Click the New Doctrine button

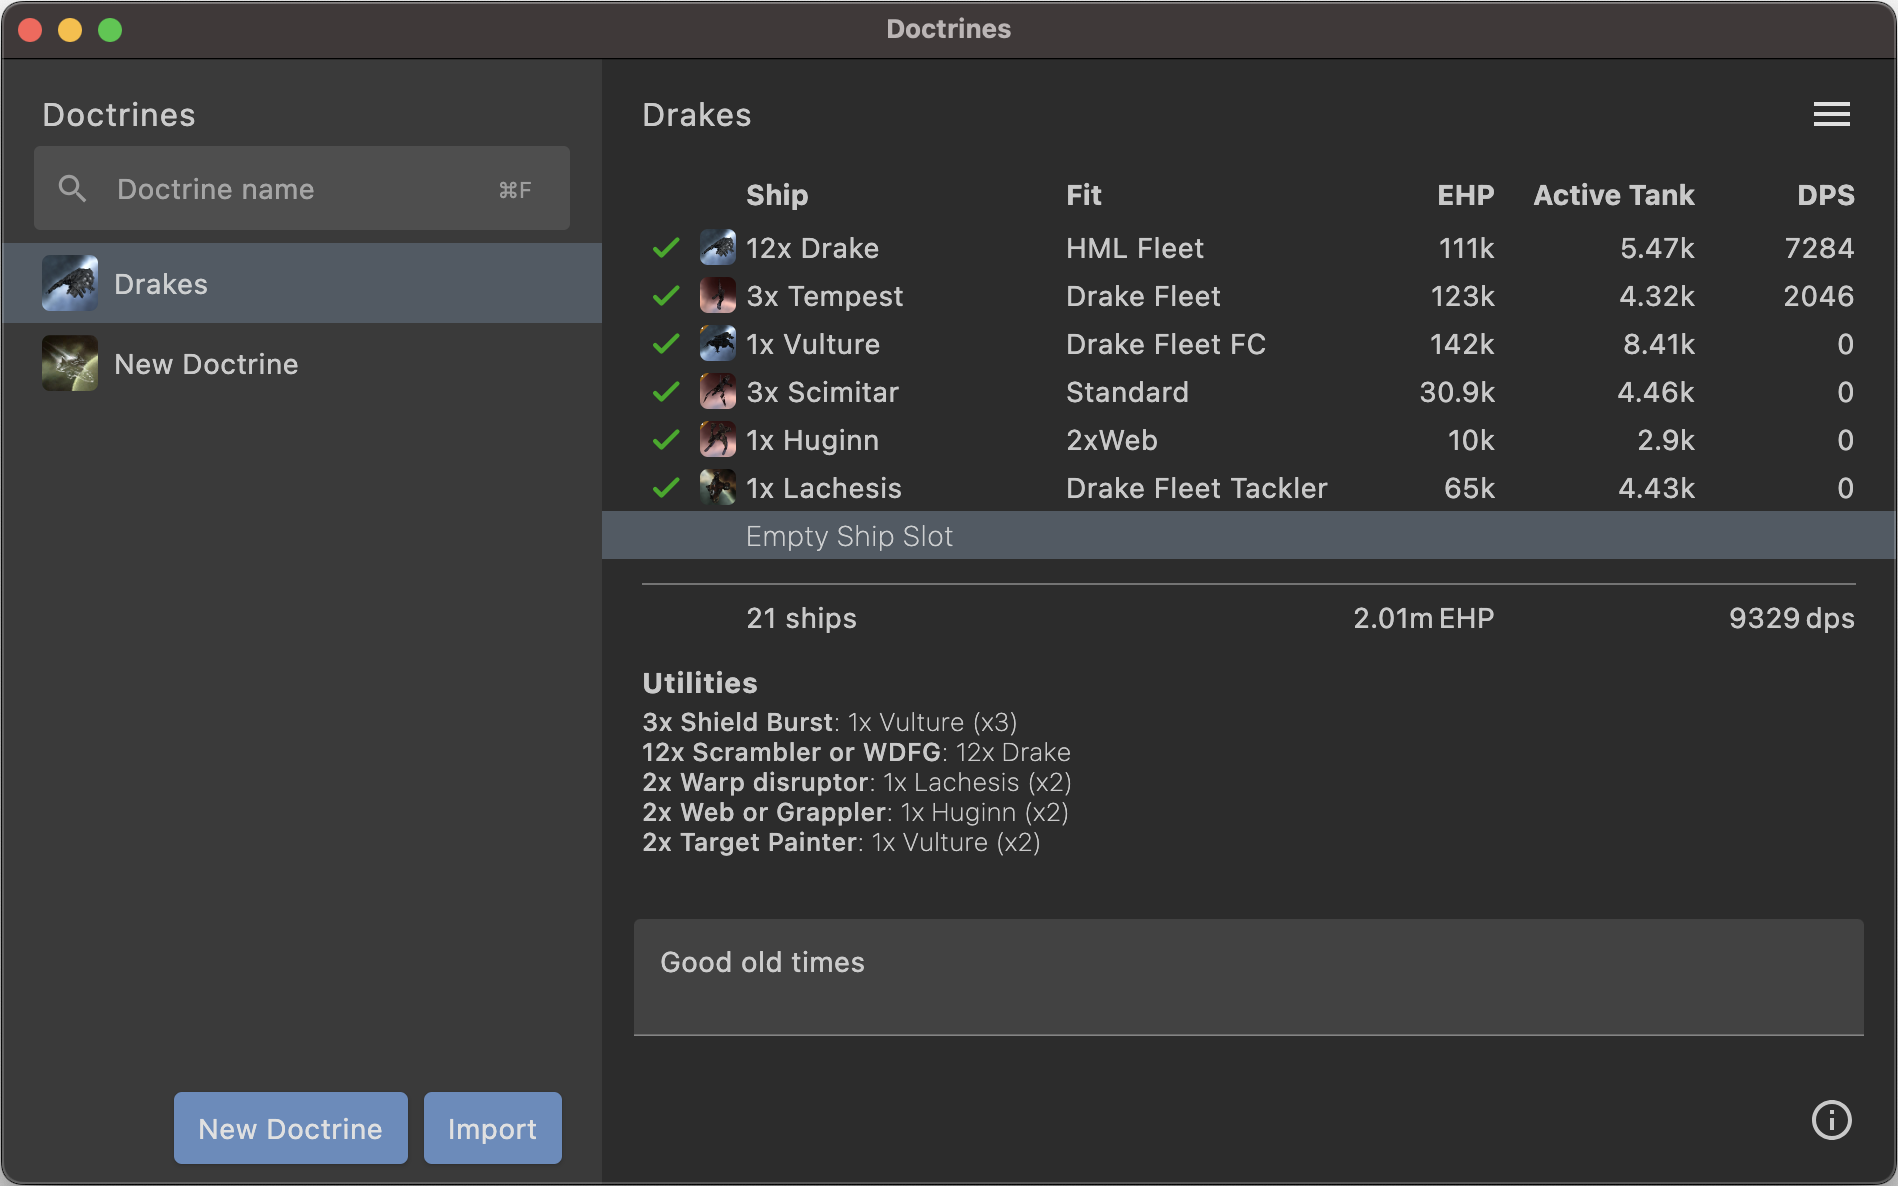click(x=290, y=1128)
